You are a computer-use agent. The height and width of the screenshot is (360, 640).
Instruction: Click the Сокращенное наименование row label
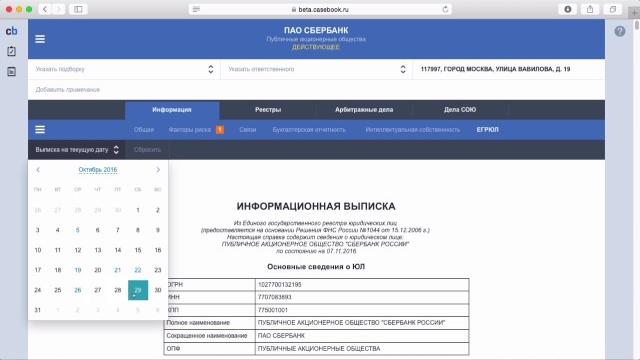207,336
